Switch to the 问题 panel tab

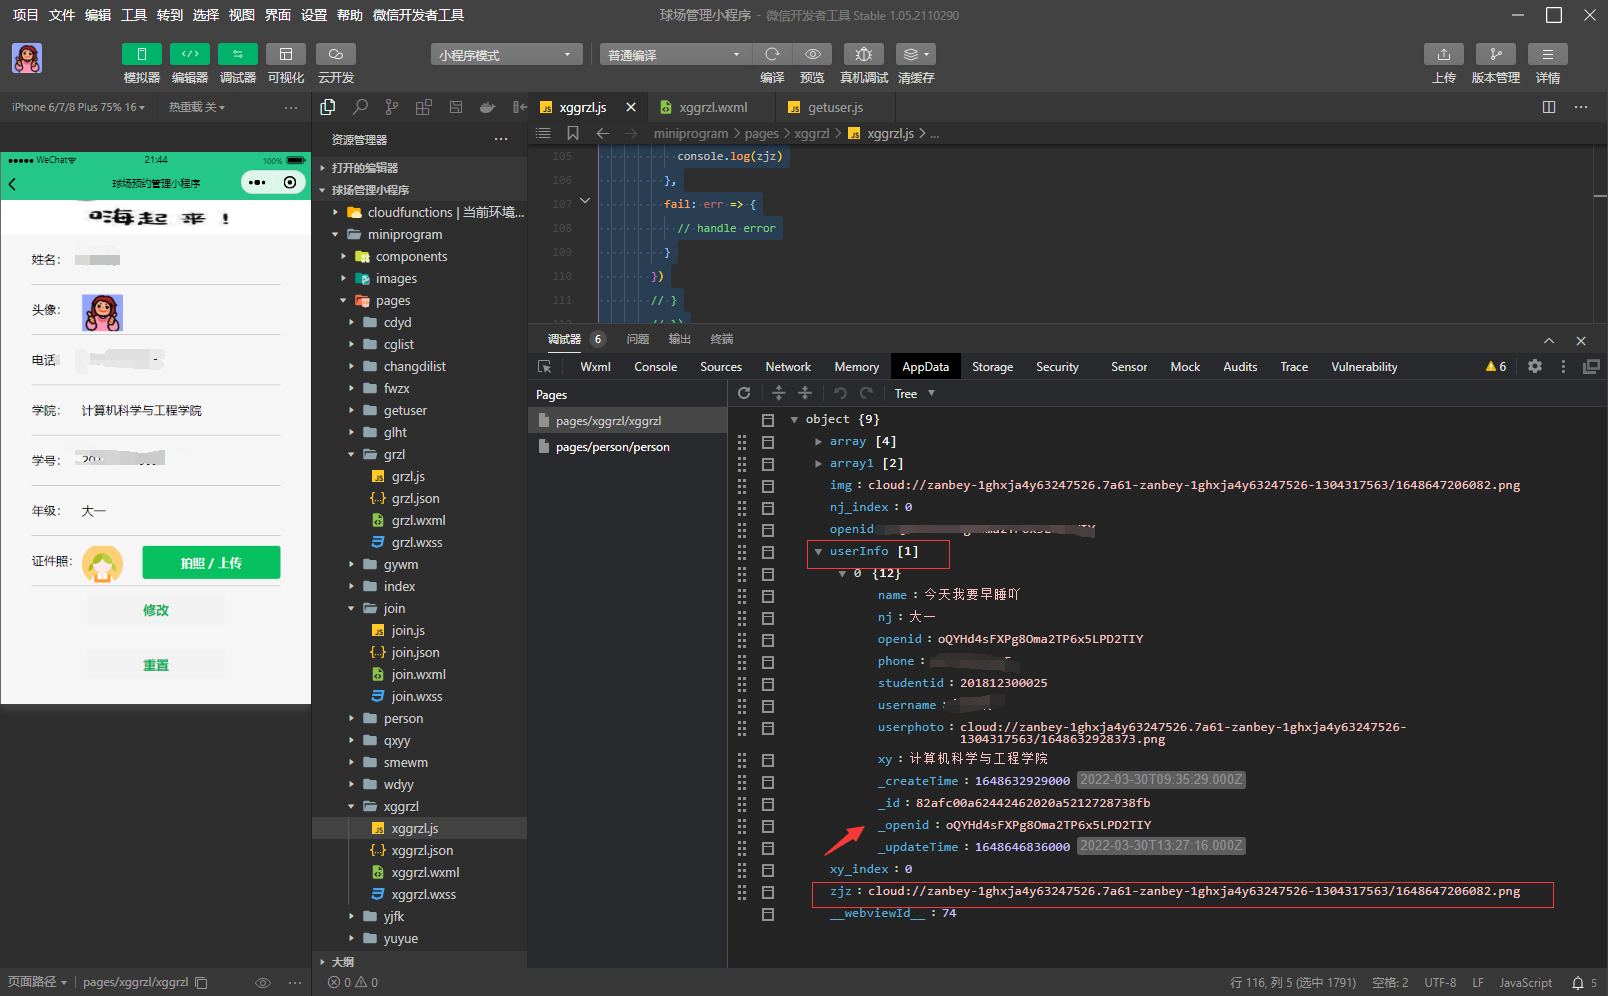point(638,339)
